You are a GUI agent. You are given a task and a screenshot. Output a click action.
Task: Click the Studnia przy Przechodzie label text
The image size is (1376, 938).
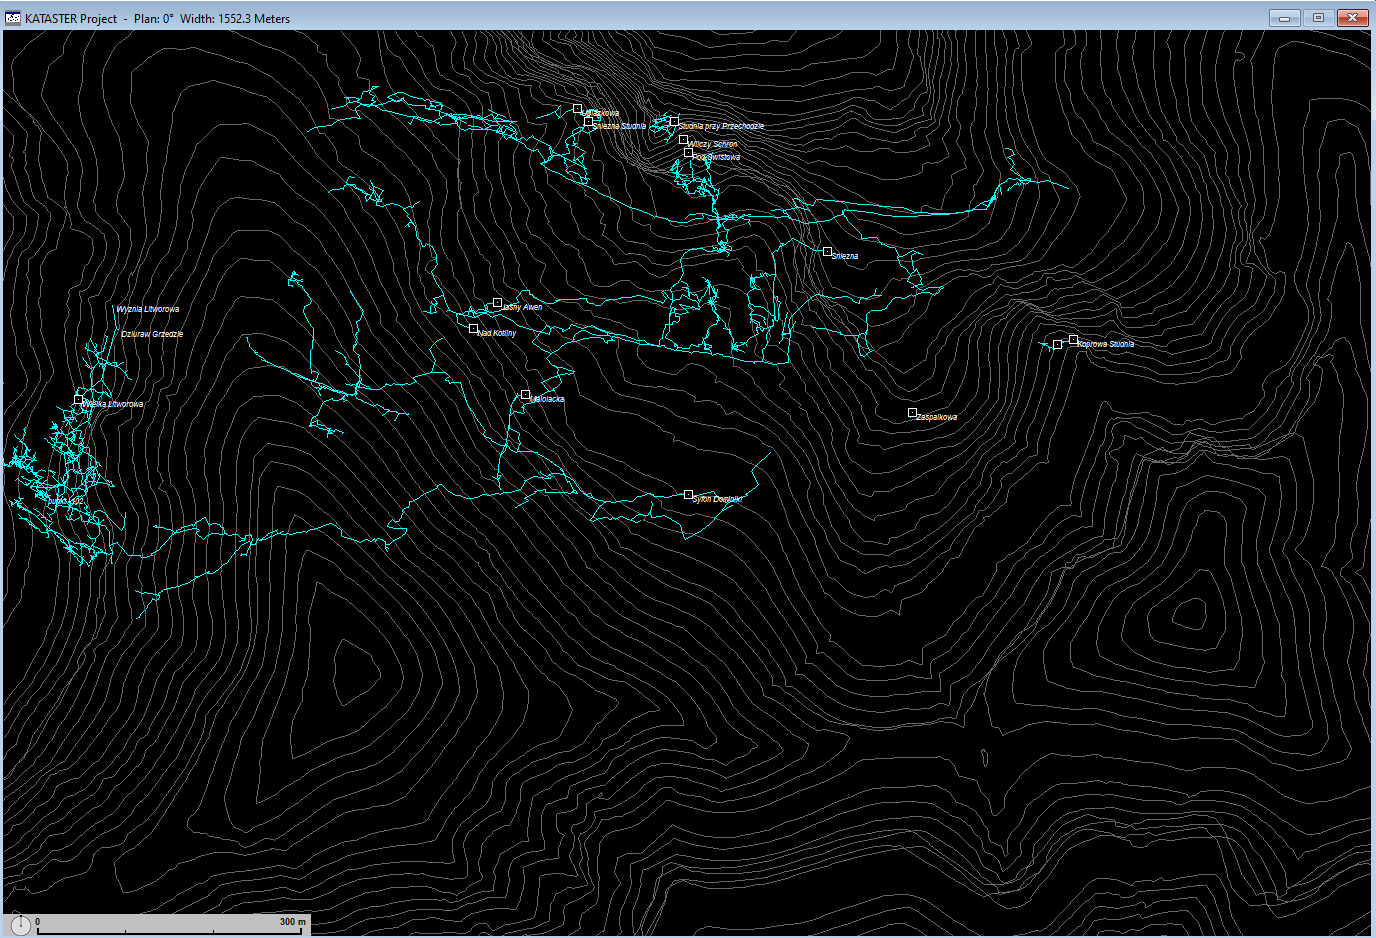[x=721, y=126]
